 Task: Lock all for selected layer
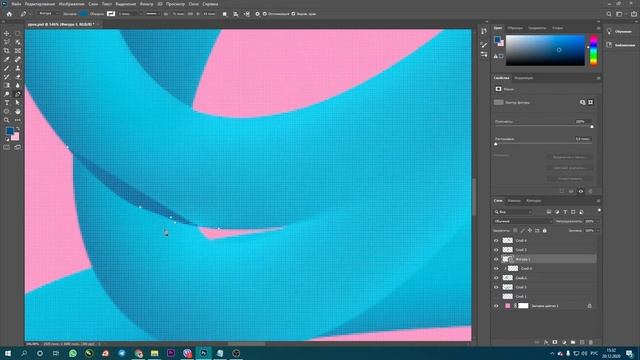click(544, 231)
